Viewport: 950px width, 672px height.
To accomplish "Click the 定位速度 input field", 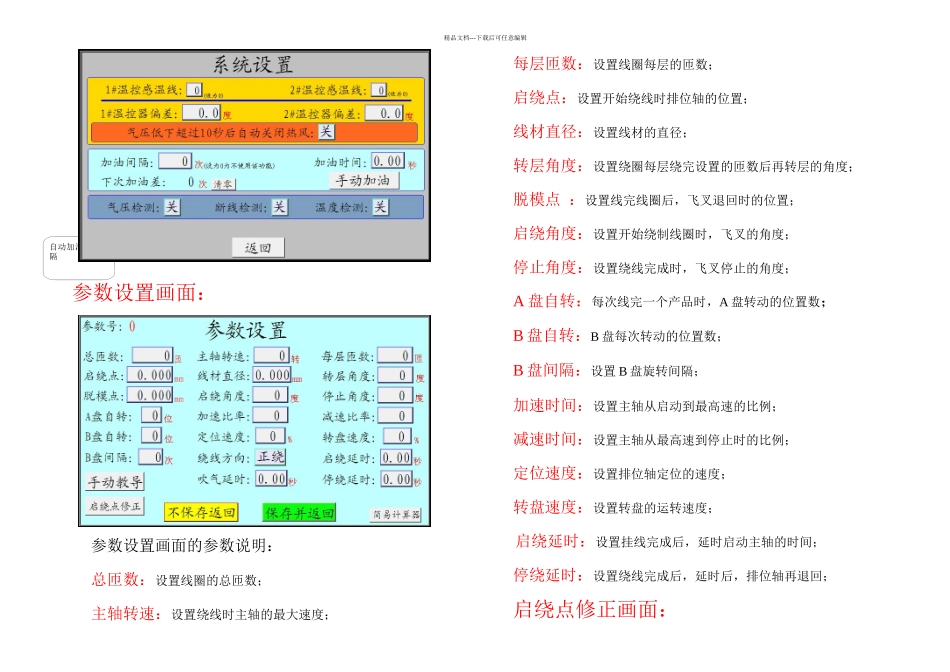I will [270, 436].
